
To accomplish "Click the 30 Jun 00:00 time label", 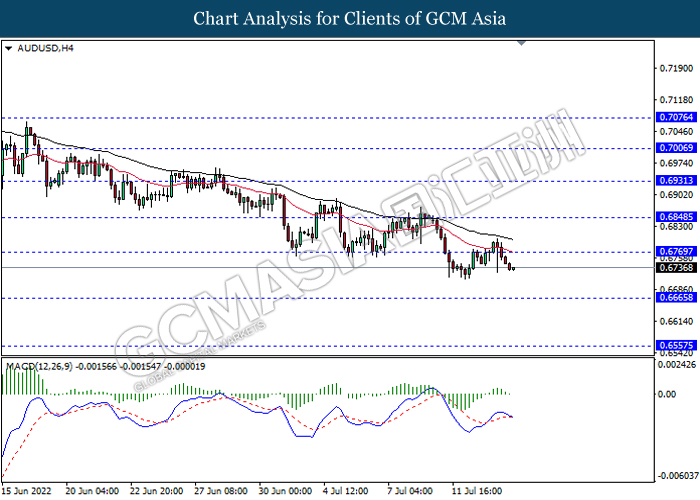I will [285, 491].
